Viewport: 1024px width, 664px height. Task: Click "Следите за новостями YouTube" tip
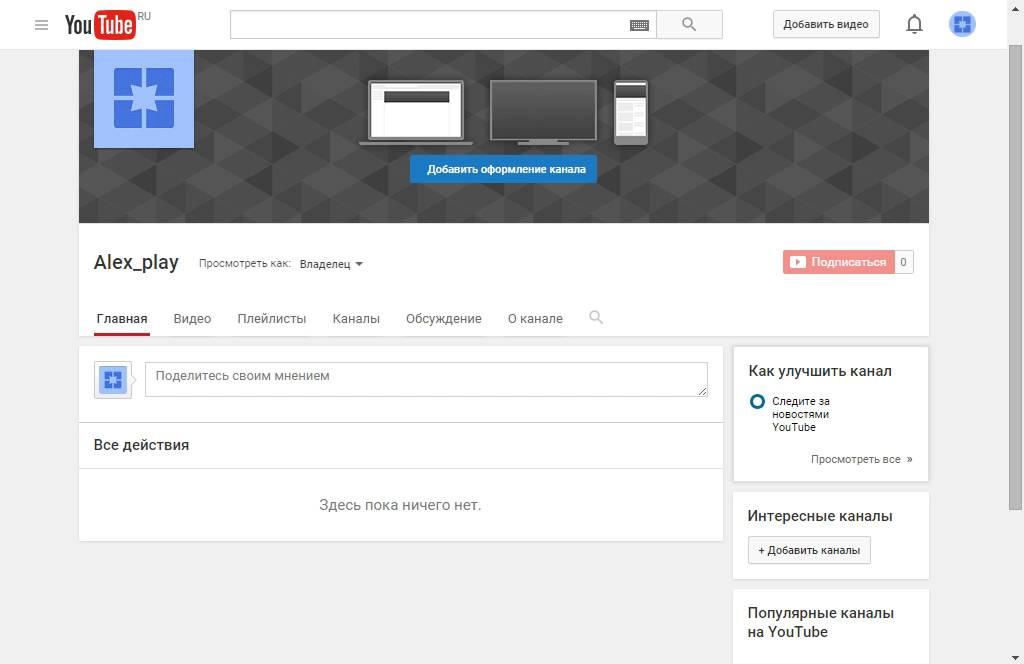(801, 414)
